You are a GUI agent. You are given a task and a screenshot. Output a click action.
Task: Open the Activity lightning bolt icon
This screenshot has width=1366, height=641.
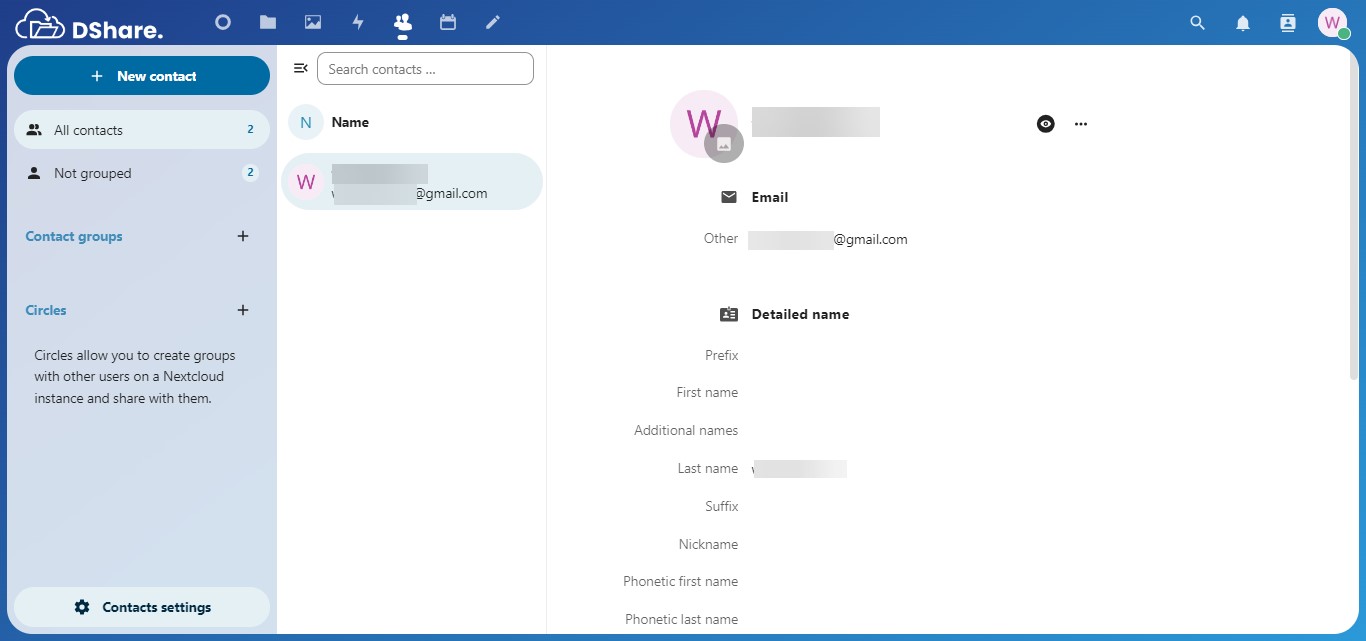click(358, 22)
